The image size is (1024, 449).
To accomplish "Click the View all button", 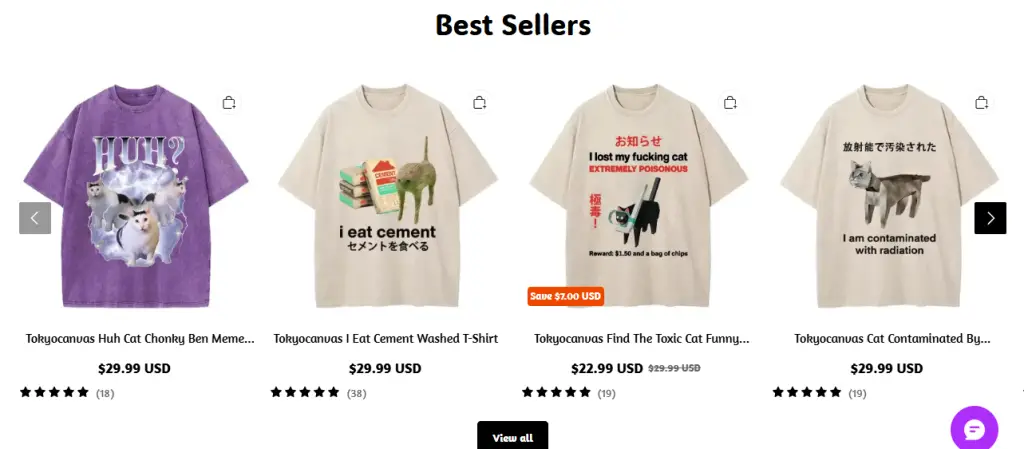I will pos(513,436).
